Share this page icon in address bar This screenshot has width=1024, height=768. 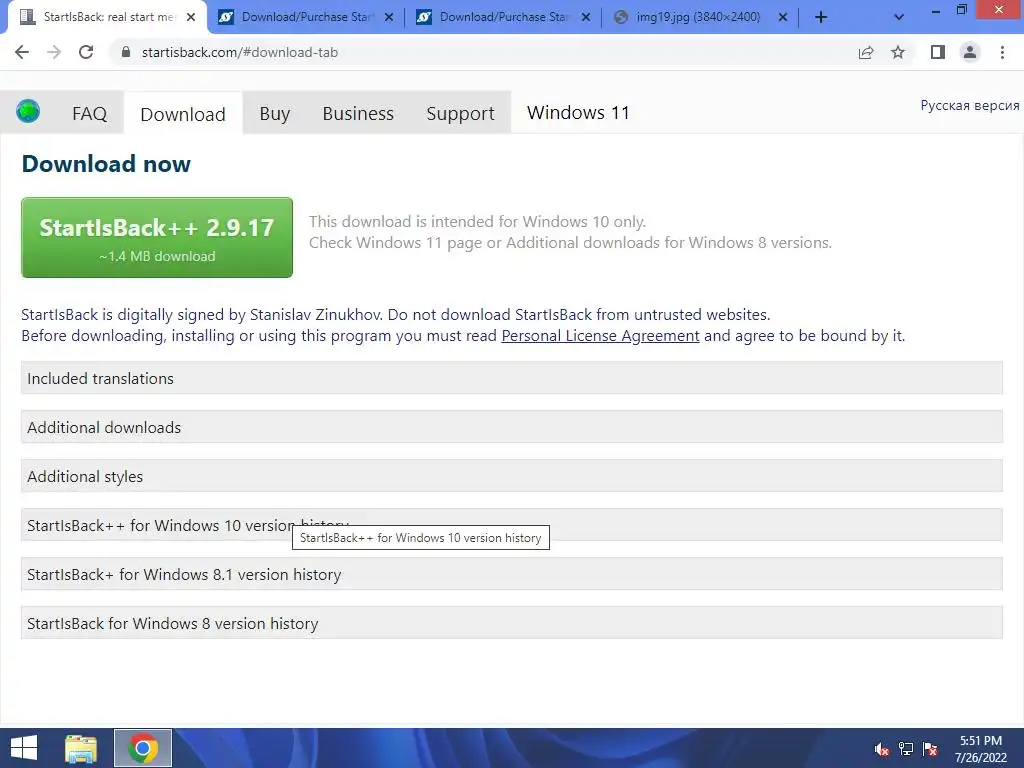pos(866,52)
